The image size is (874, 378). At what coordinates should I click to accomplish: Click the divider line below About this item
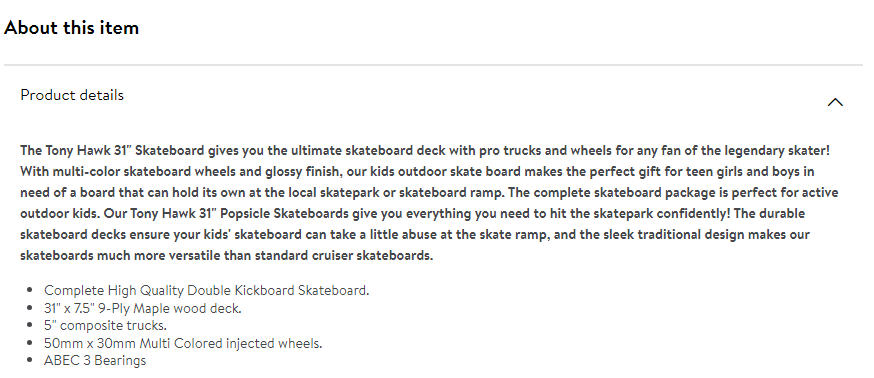click(433, 65)
